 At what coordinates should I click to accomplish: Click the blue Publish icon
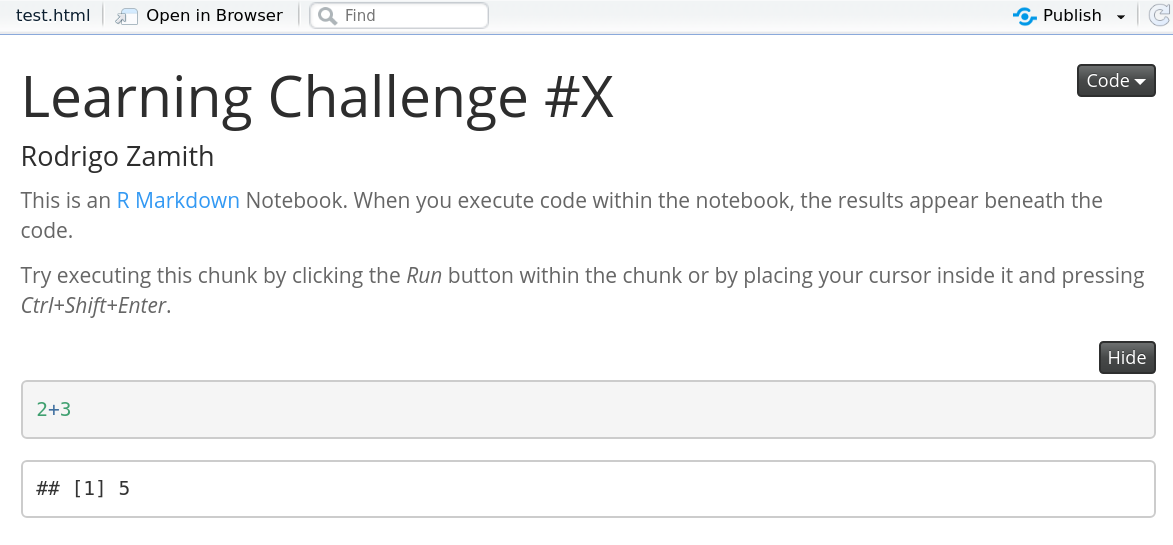(1024, 16)
